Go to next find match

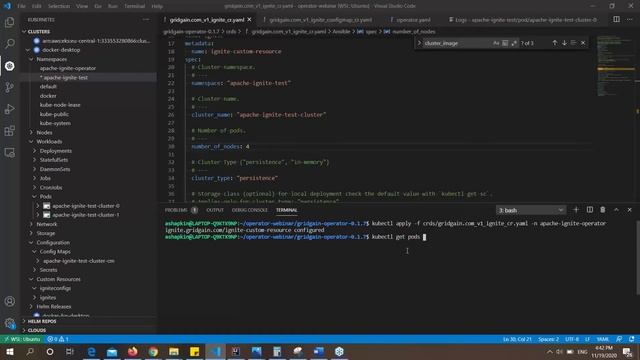(564, 43)
